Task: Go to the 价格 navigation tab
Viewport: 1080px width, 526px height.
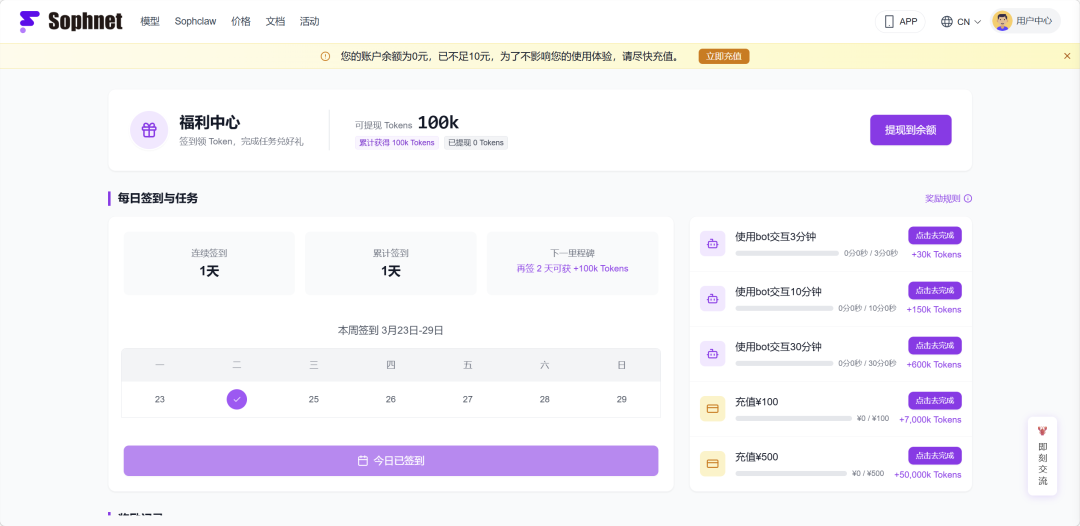Action: [241, 21]
